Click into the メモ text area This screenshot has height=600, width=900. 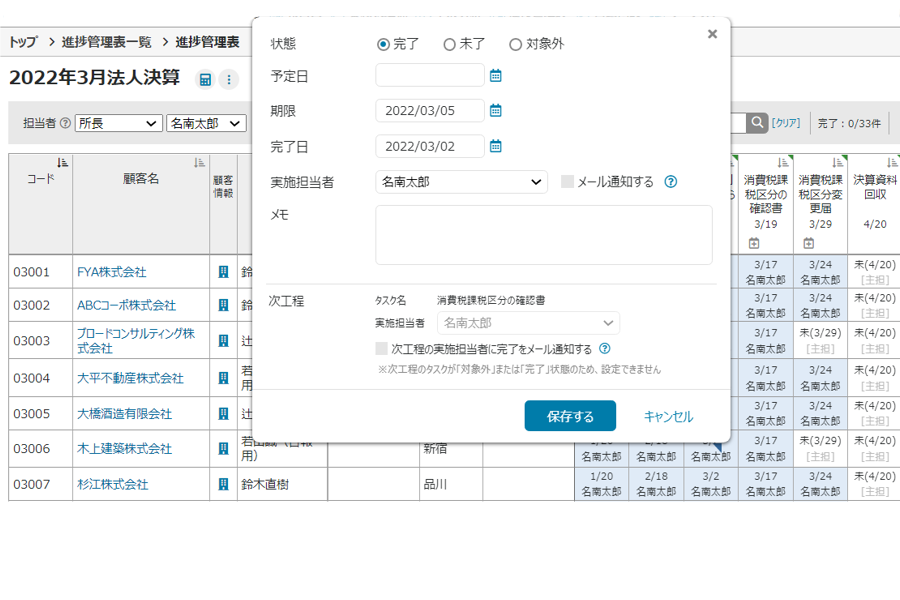(x=543, y=235)
